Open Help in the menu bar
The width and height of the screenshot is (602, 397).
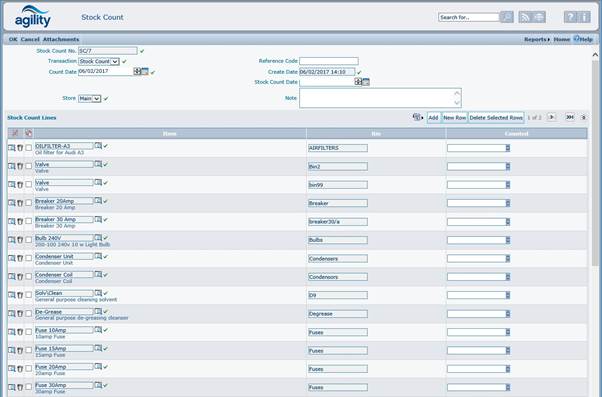(584, 39)
